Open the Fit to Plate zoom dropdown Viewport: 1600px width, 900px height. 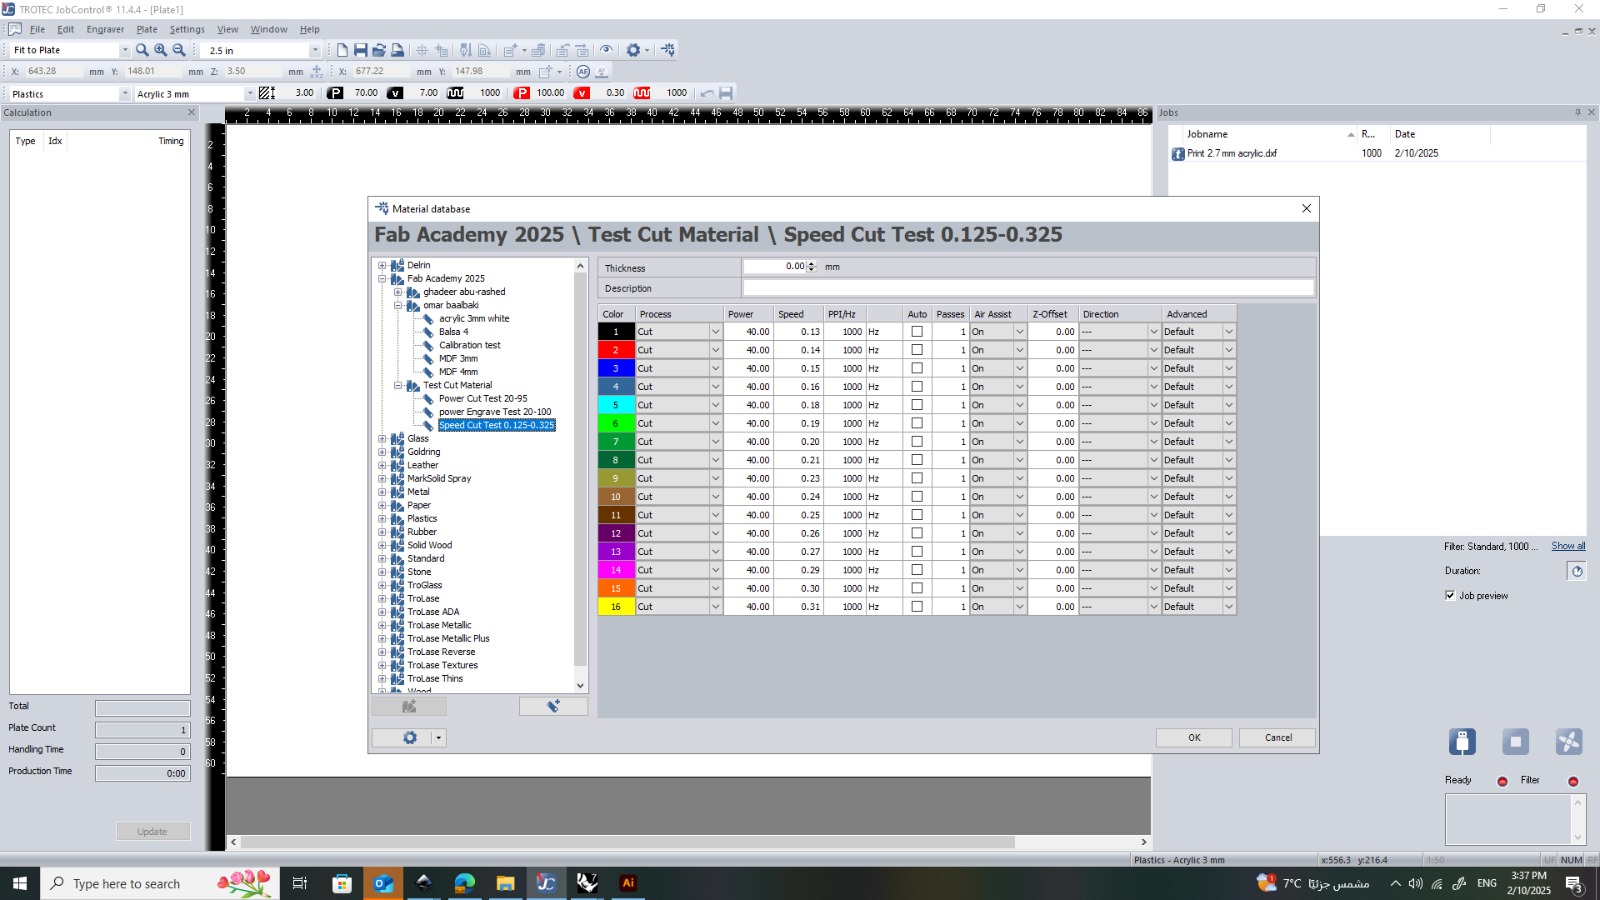coord(124,50)
